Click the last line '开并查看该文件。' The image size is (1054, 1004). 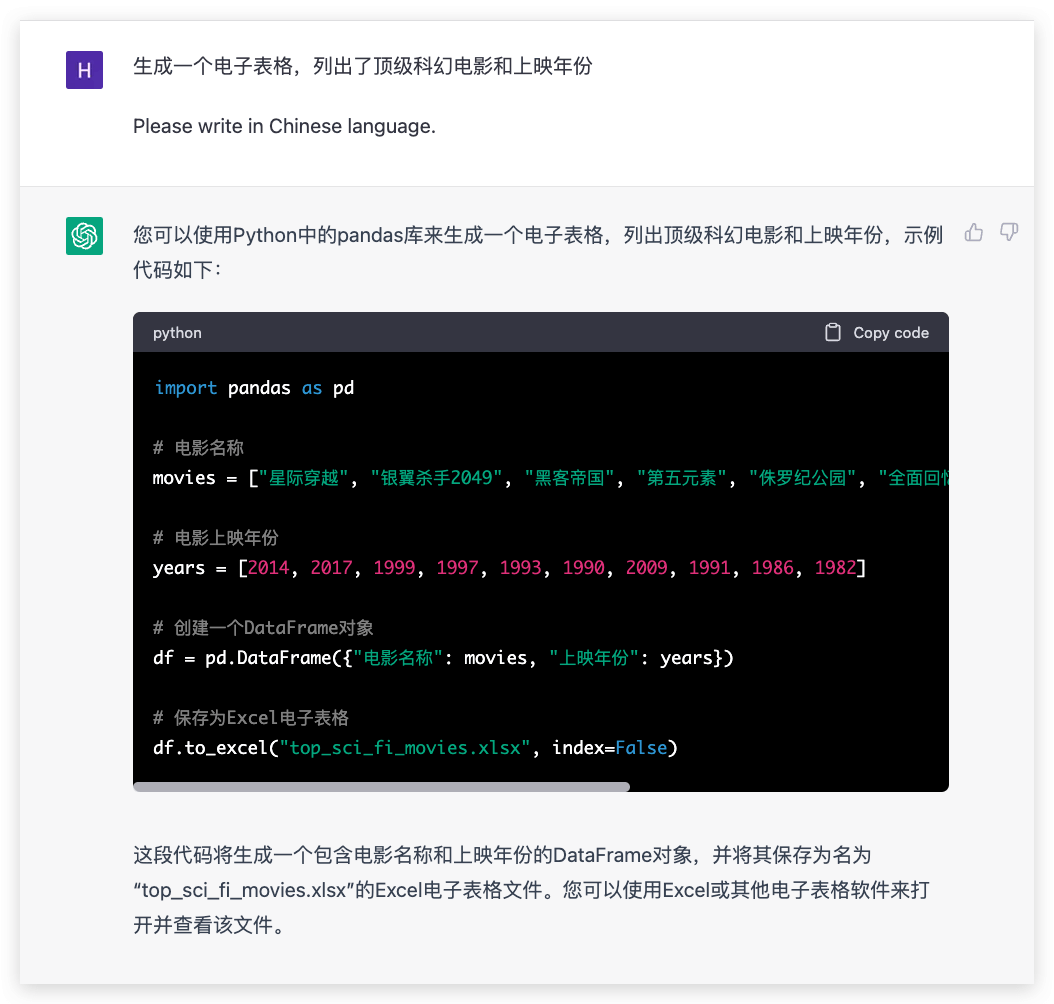(x=209, y=925)
